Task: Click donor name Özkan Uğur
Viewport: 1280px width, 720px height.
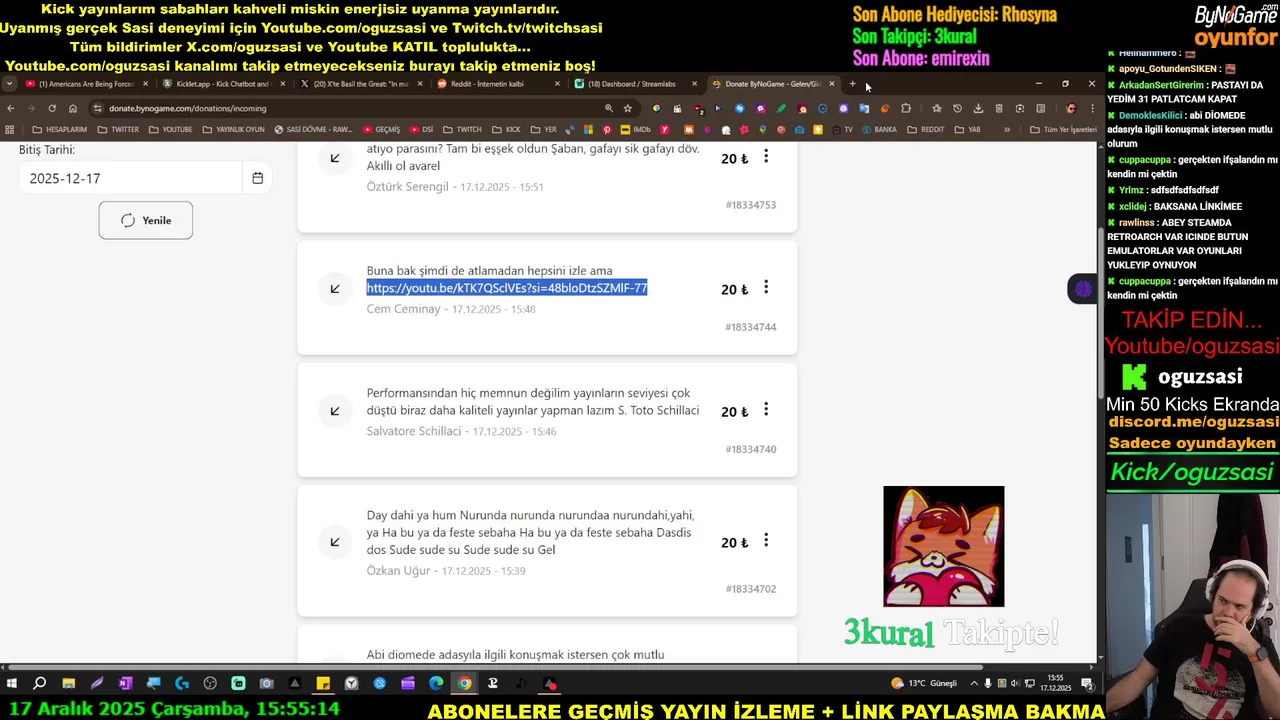Action: click(398, 571)
